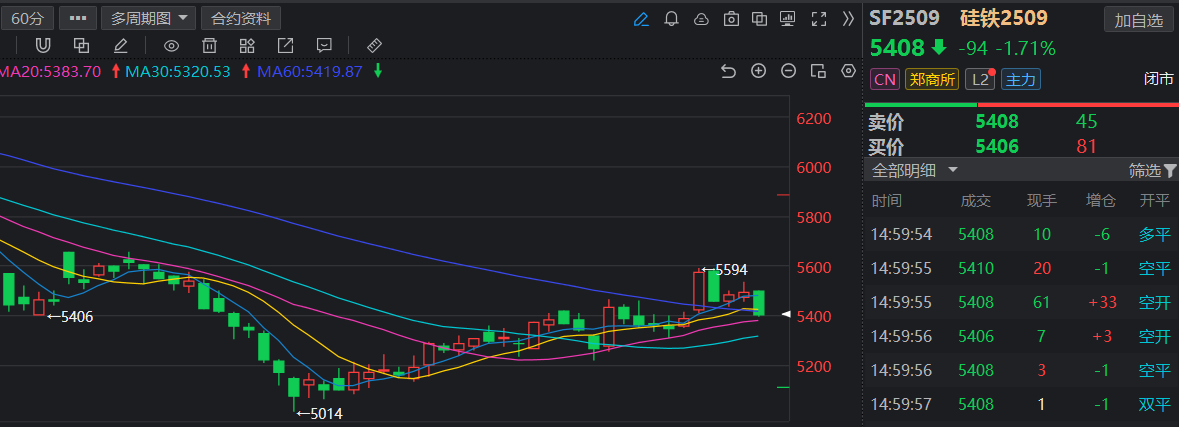Click the 现手 column header
1179x427 pixels.
pos(1042,201)
